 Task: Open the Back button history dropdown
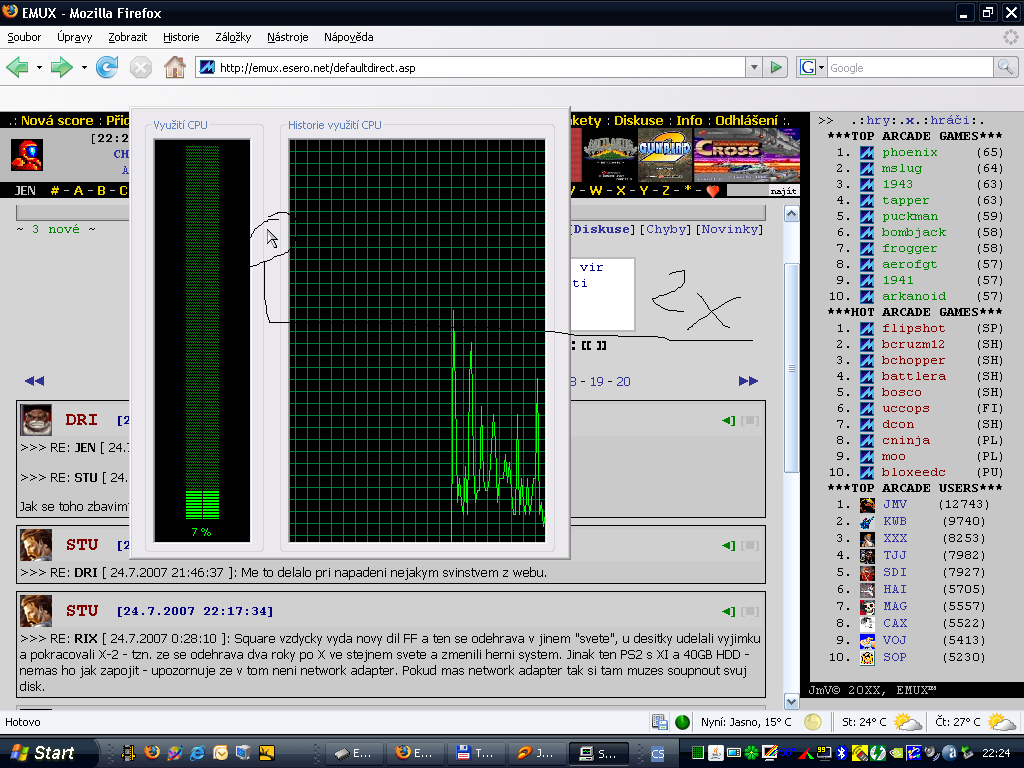pos(39,67)
